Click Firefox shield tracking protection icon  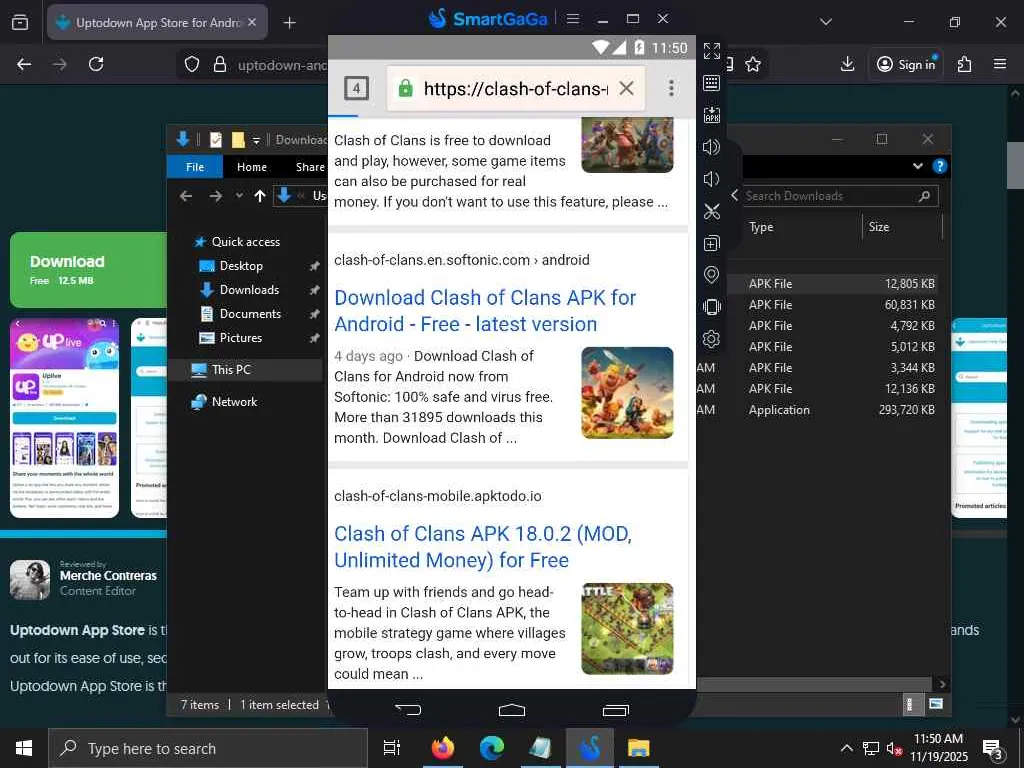[191, 64]
